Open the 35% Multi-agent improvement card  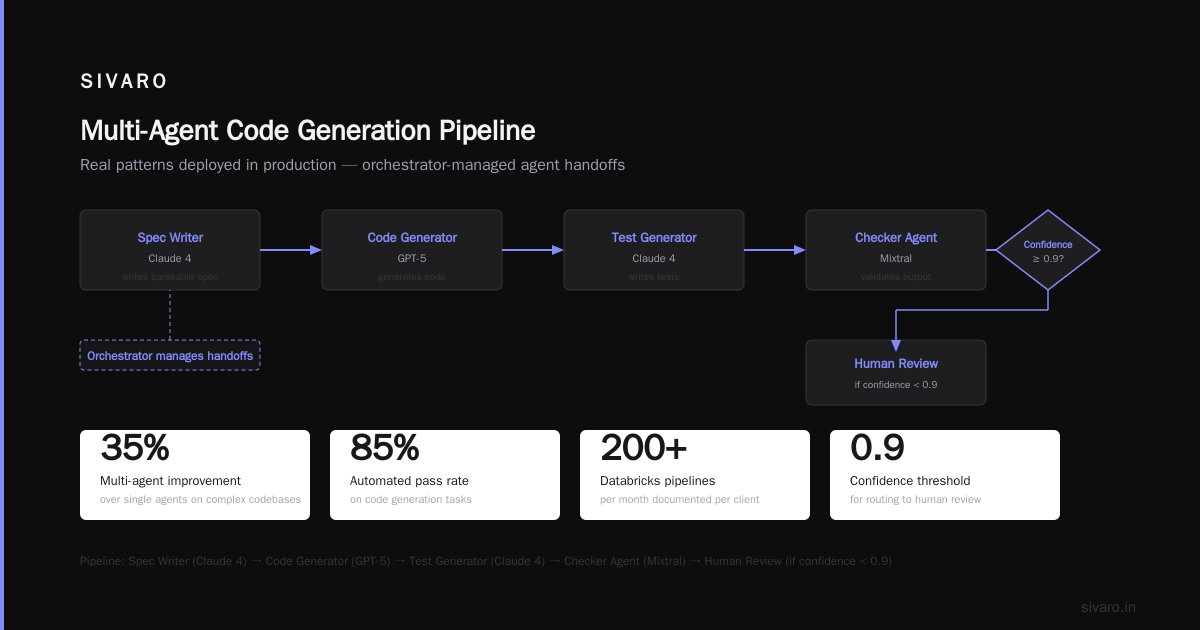tap(195, 475)
